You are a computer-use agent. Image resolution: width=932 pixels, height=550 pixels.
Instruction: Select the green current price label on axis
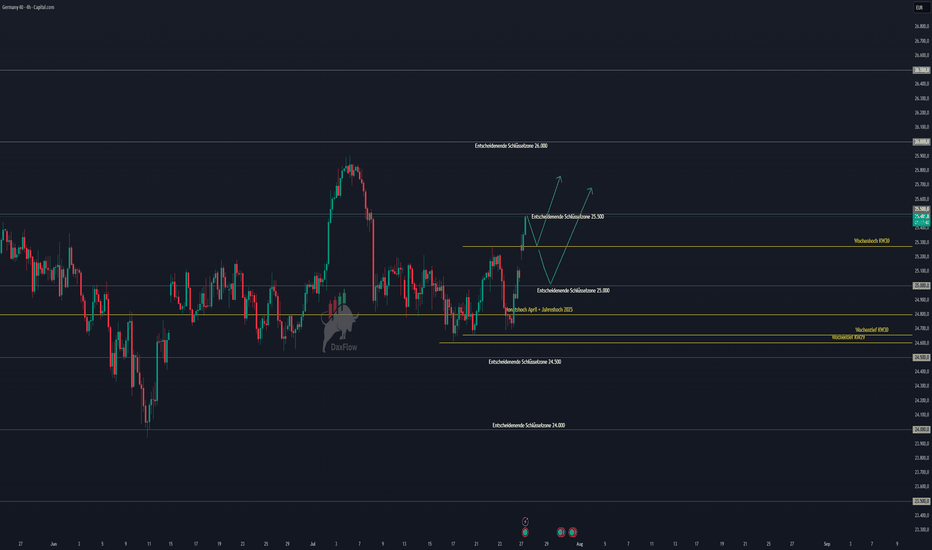click(921, 219)
